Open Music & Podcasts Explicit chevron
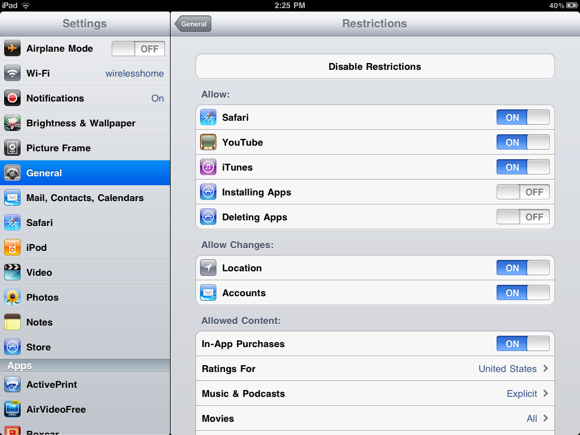This screenshot has width=580, height=435. pyautogui.click(x=546, y=393)
